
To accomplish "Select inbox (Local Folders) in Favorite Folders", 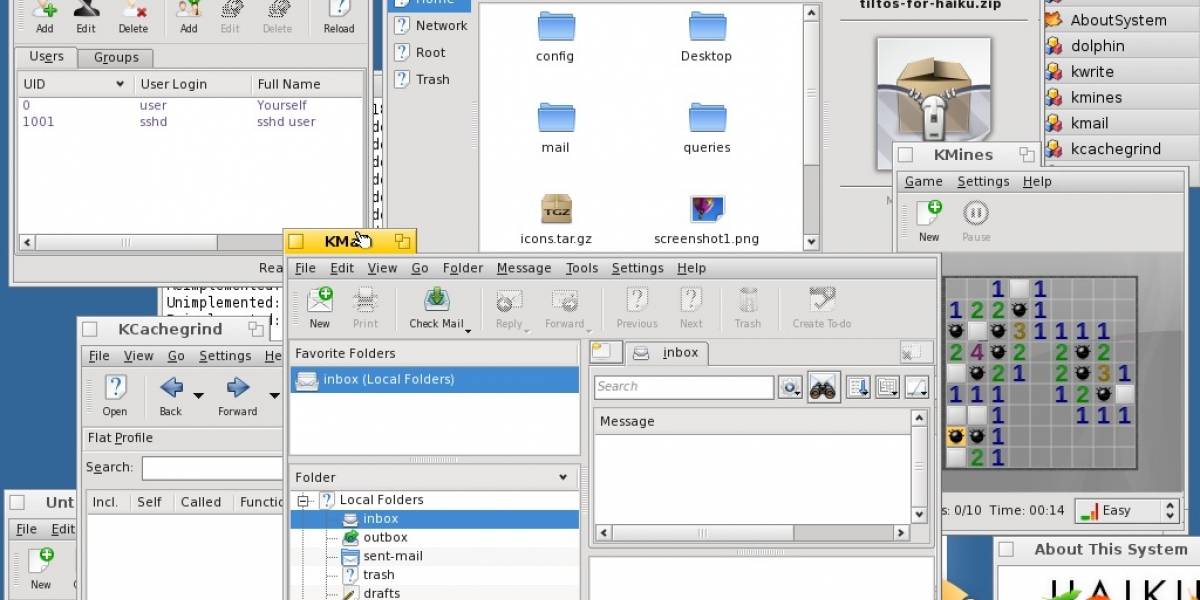I will coord(434,379).
